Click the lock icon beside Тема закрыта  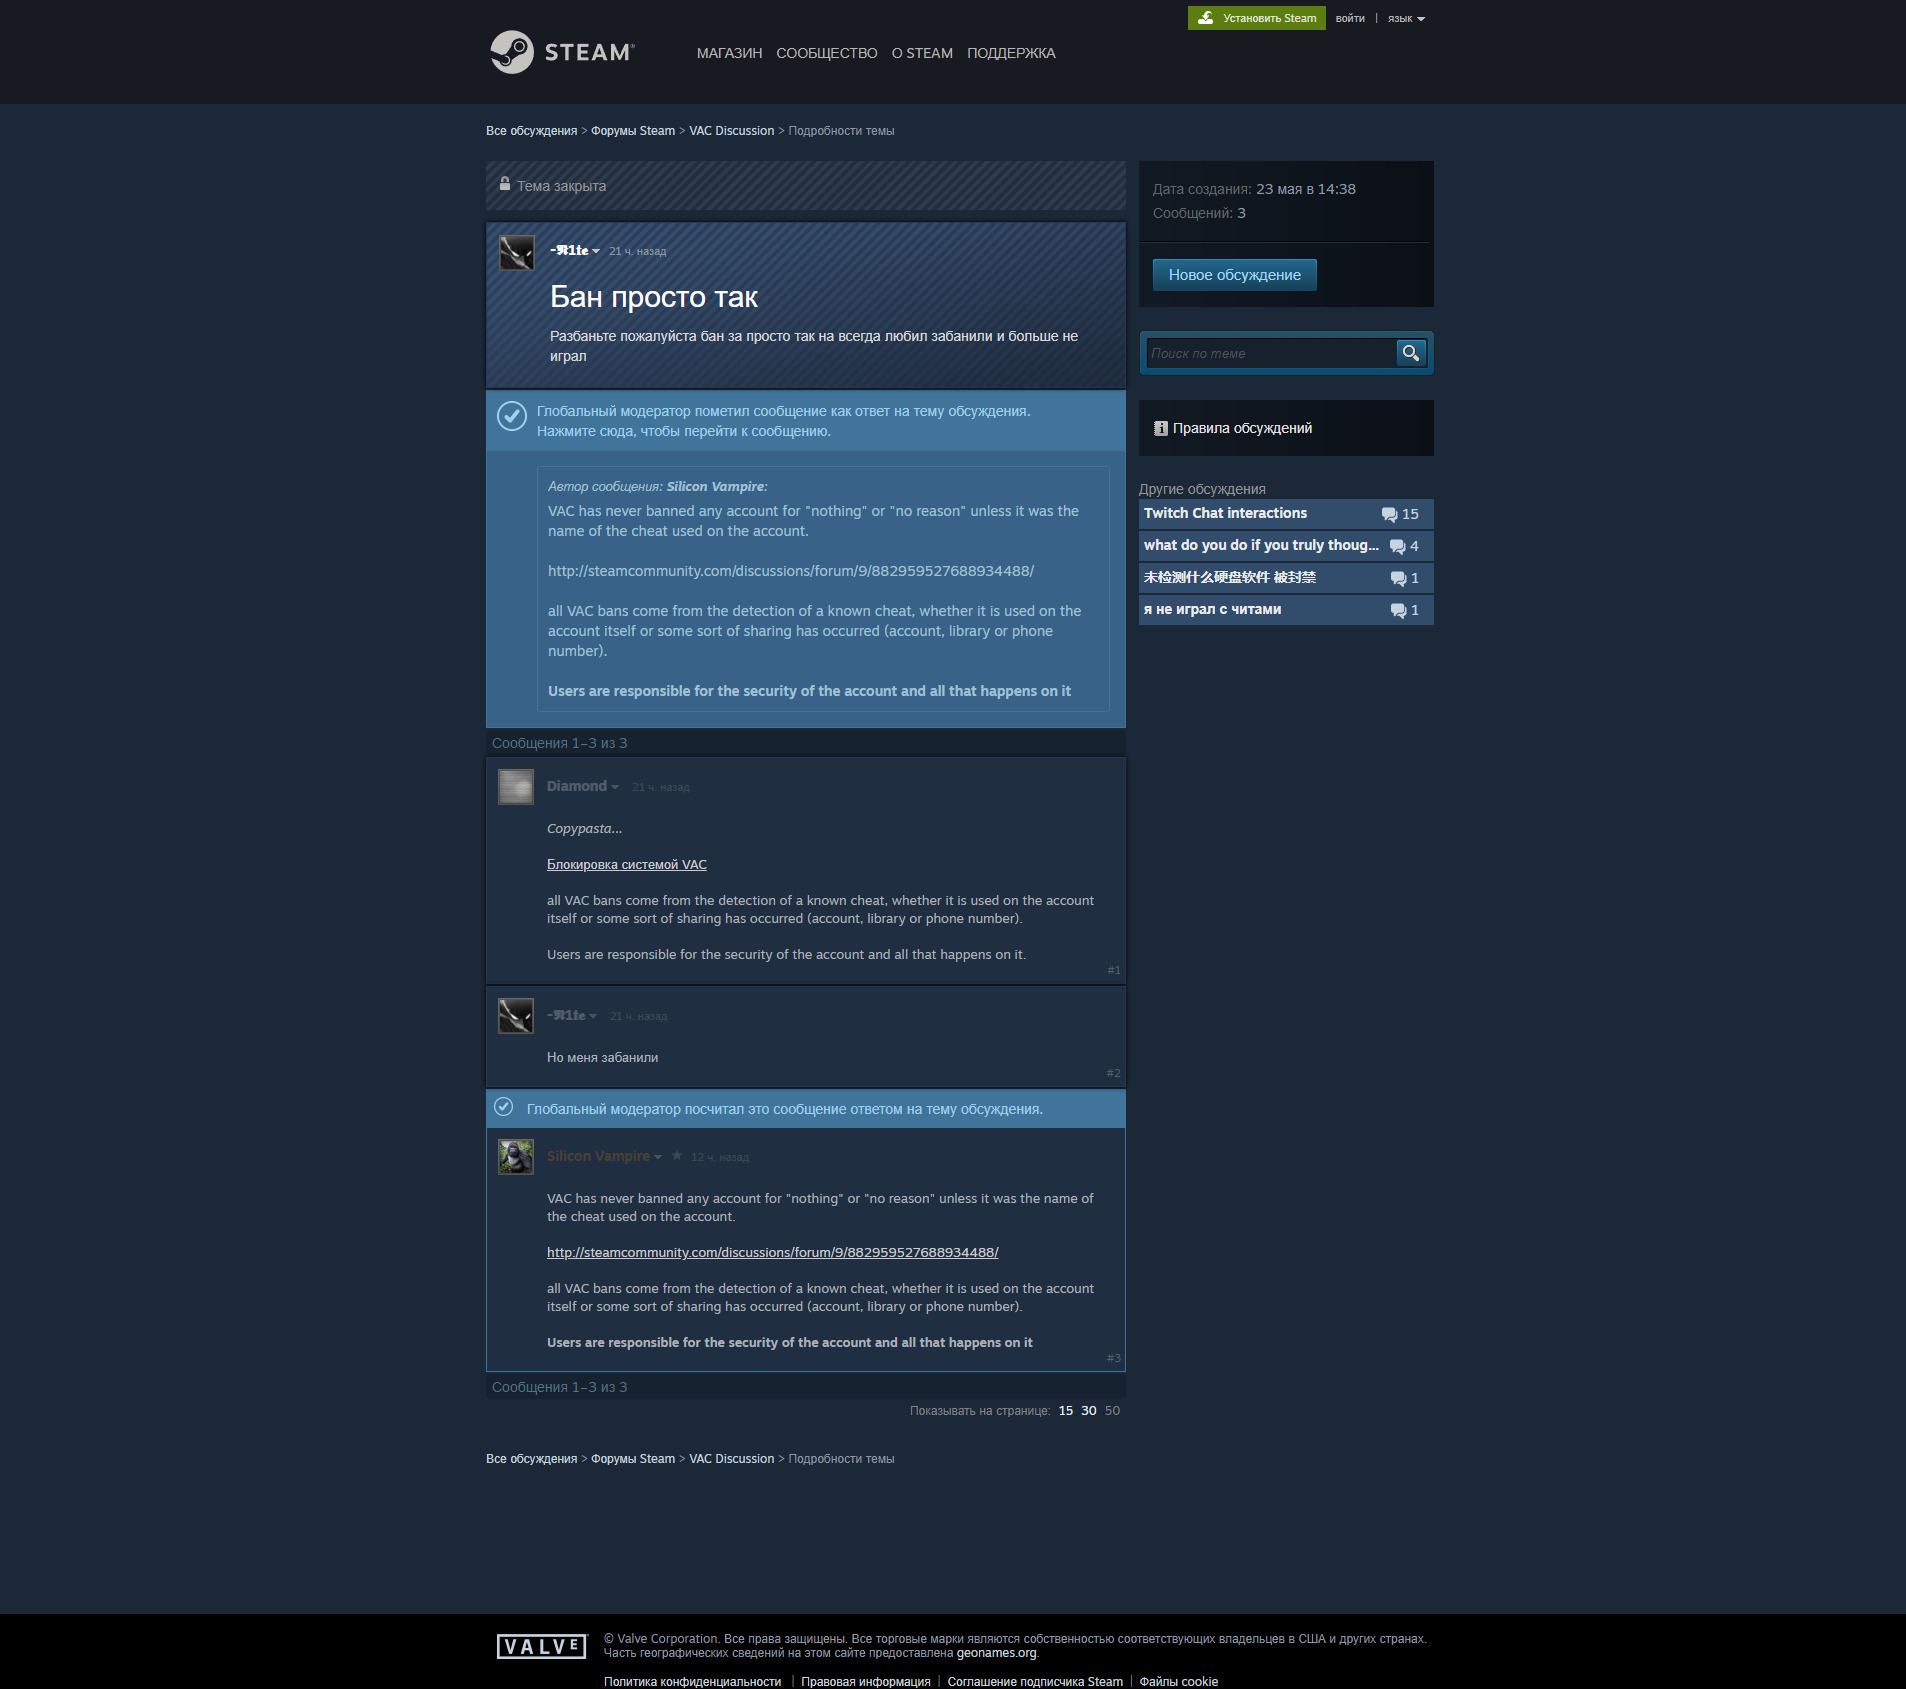tap(505, 185)
